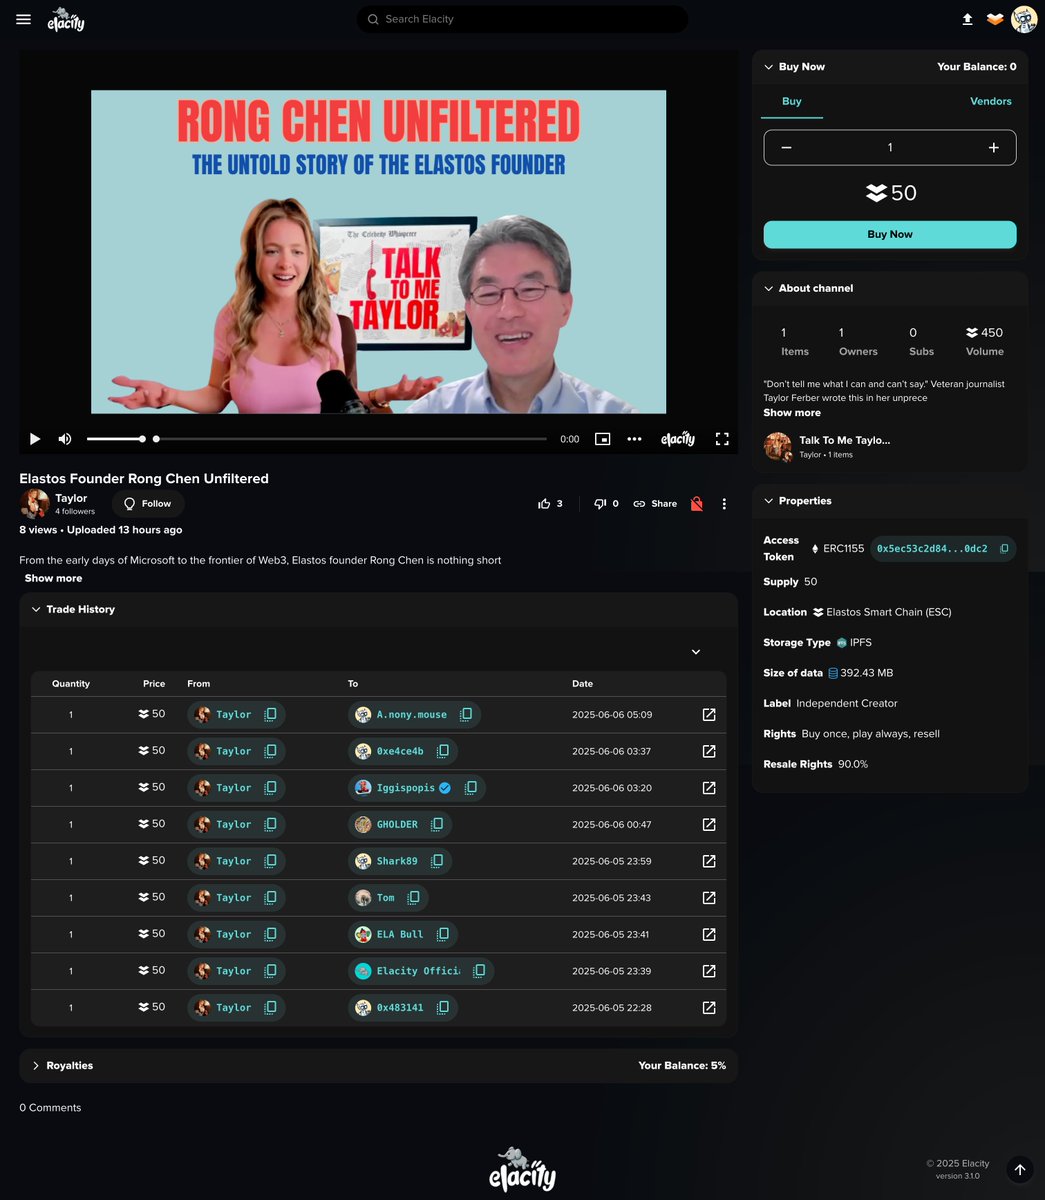Open GHOLDER transaction external link

pyautogui.click(x=709, y=825)
